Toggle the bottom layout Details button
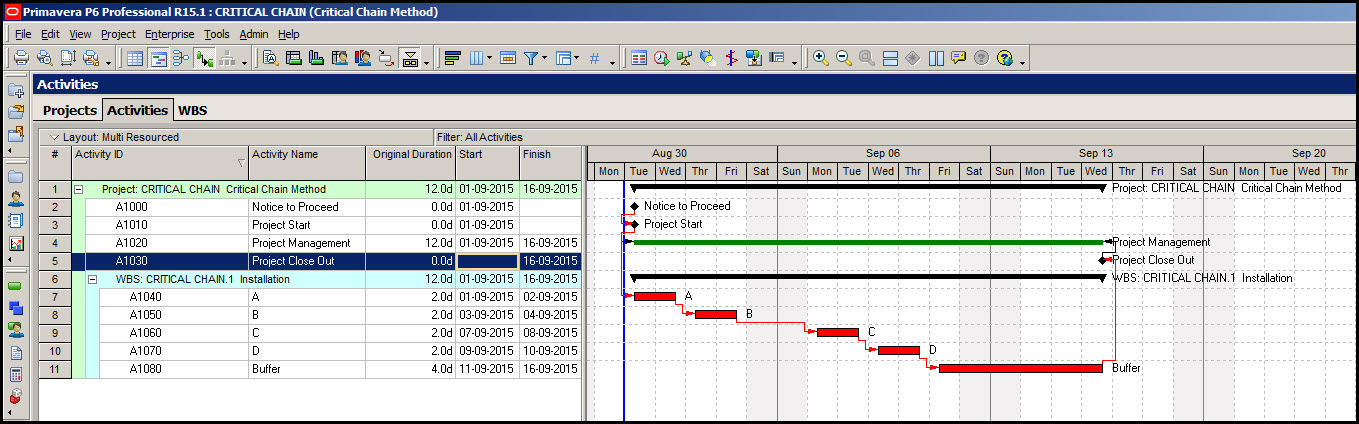The width and height of the screenshot is (1359, 424). tap(410, 58)
